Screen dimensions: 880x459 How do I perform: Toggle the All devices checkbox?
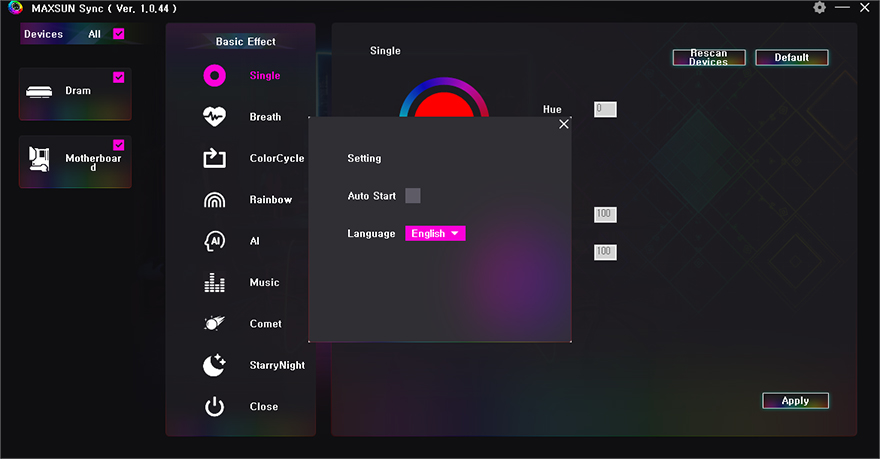(x=119, y=34)
